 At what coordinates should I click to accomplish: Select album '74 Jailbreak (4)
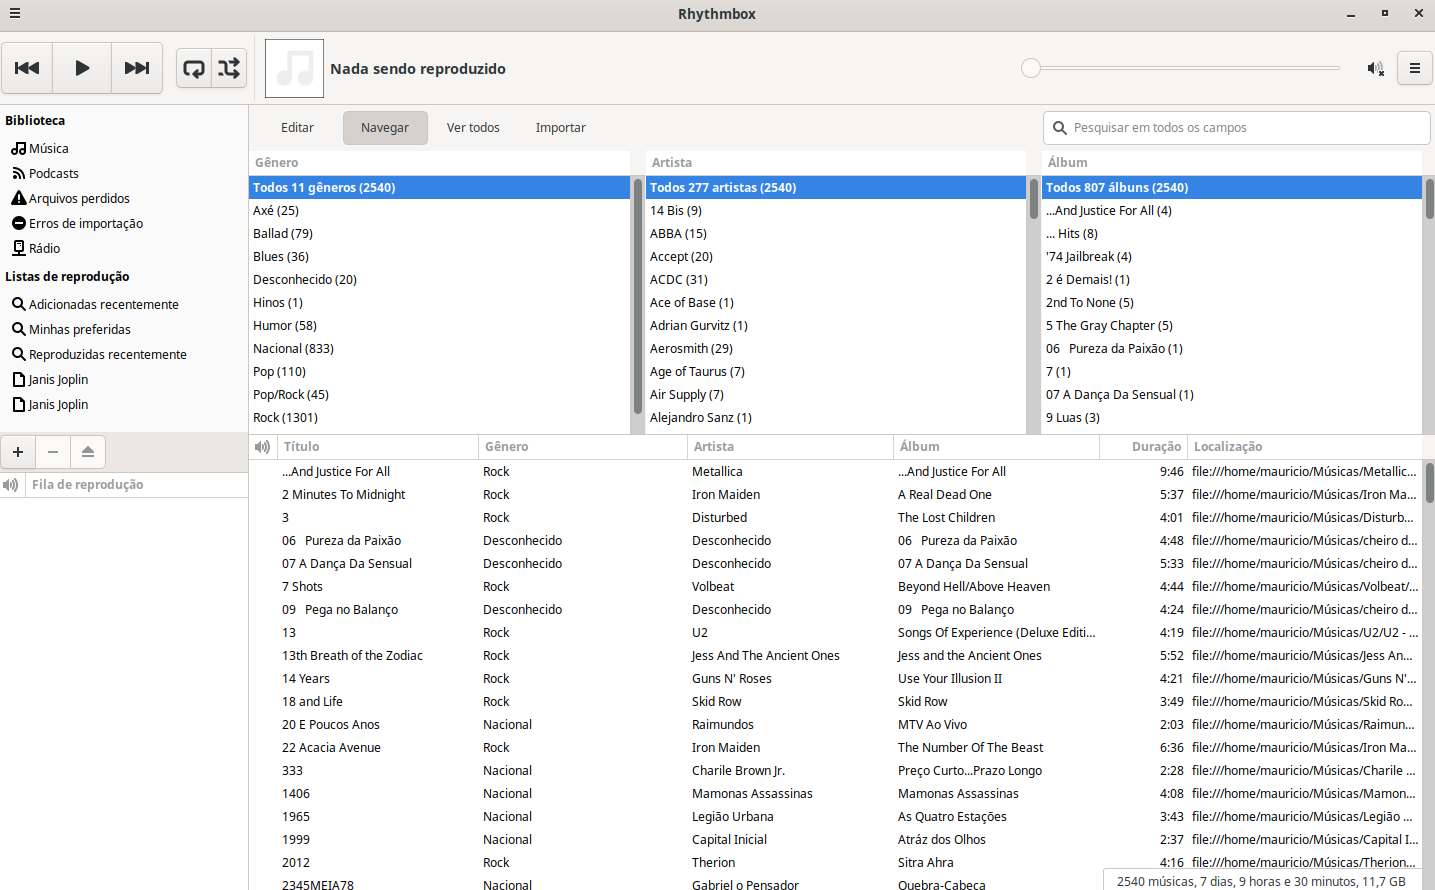coord(1232,256)
